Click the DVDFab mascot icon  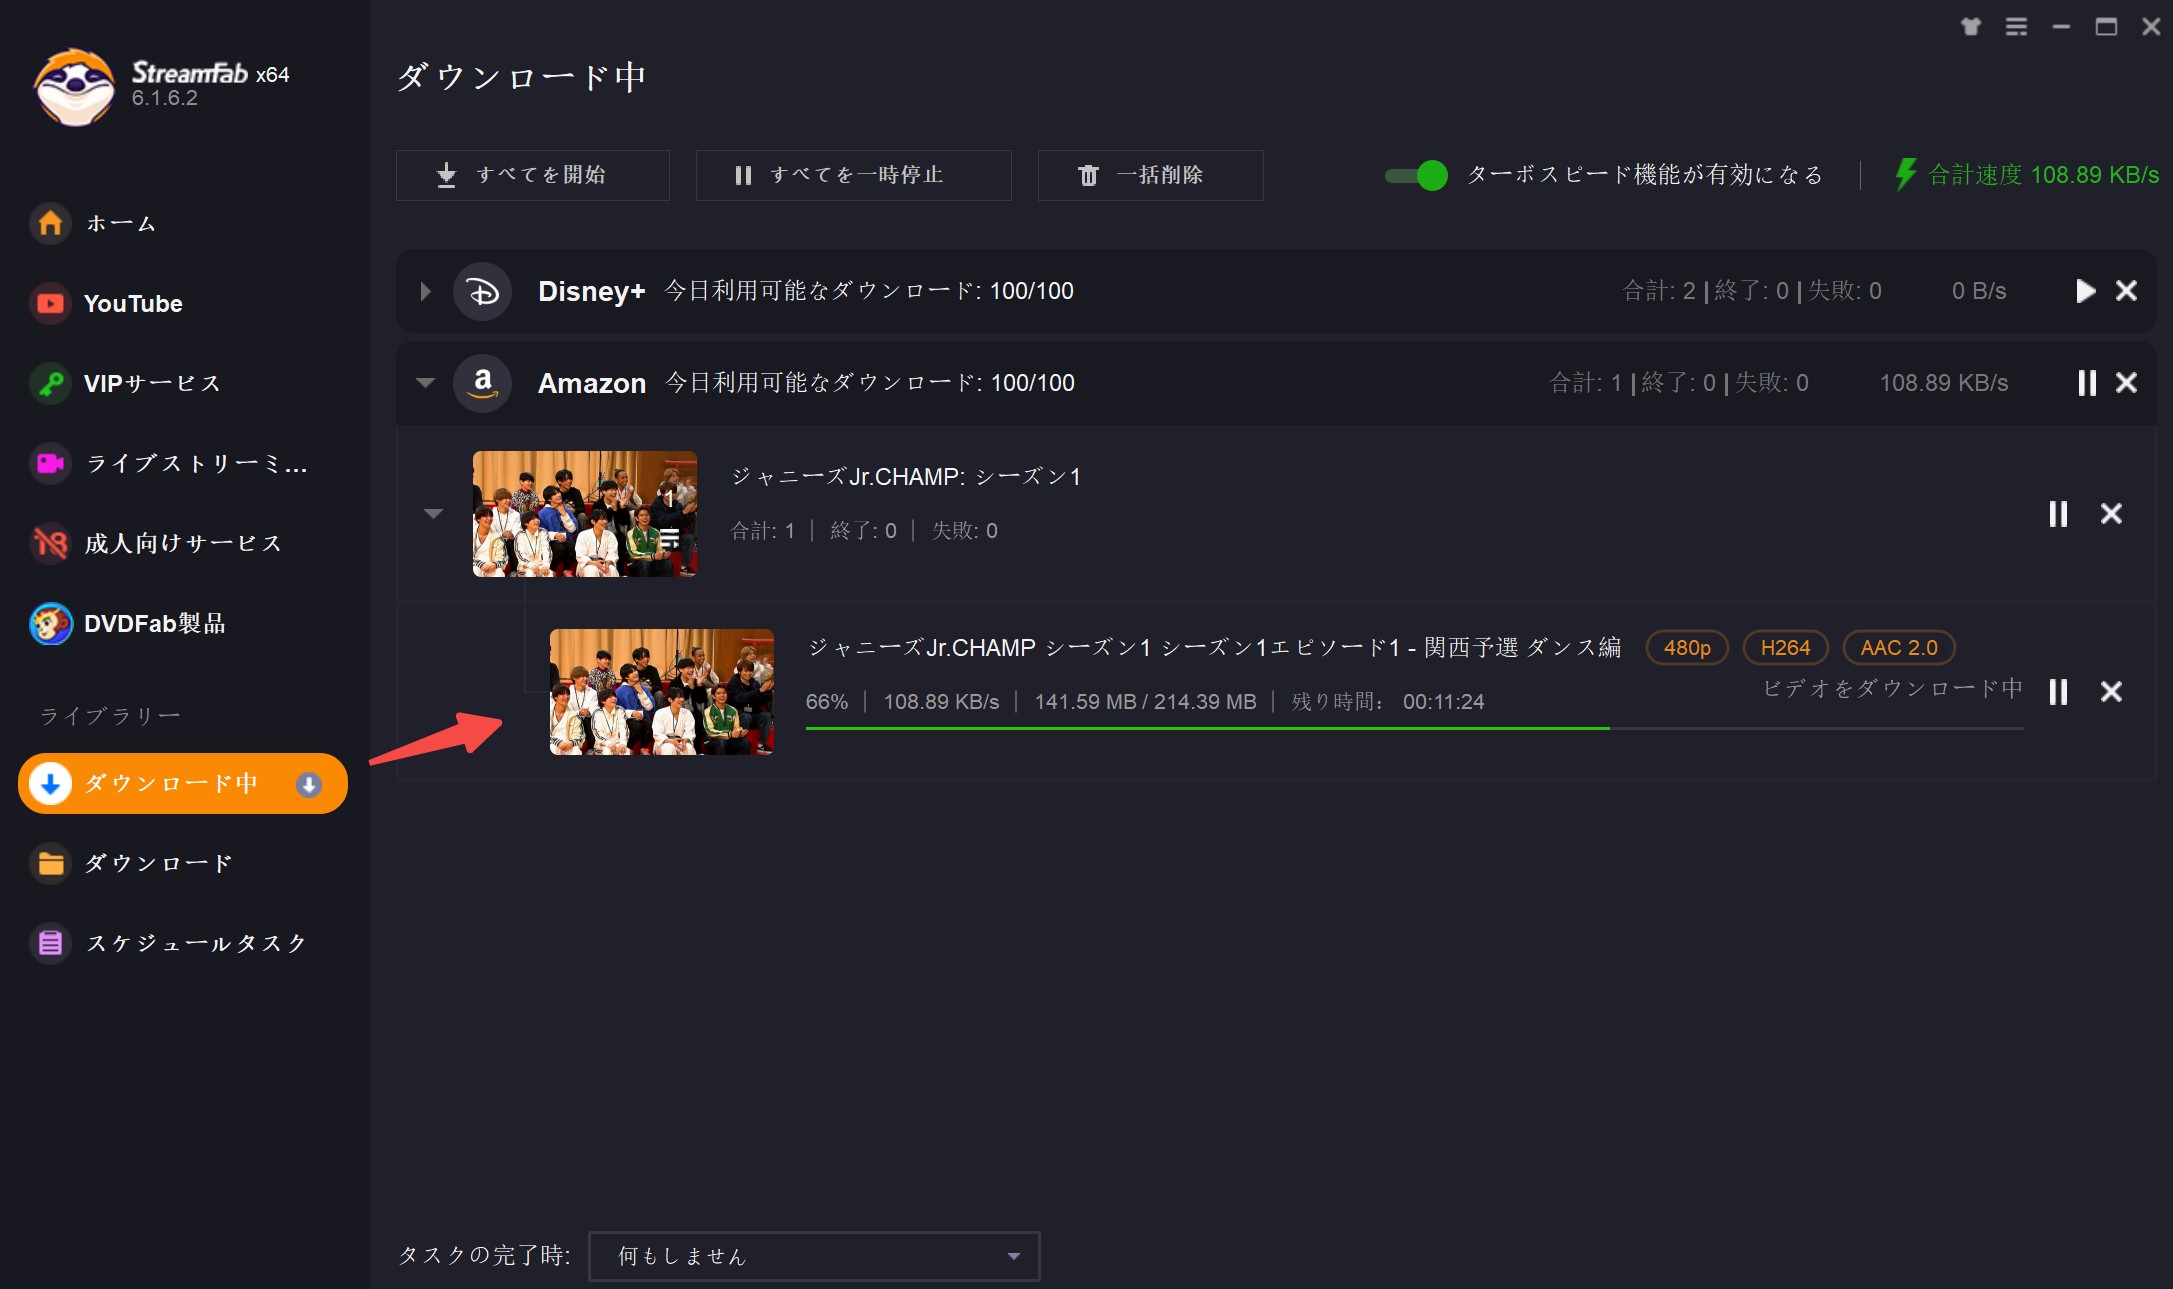[50, 623]
